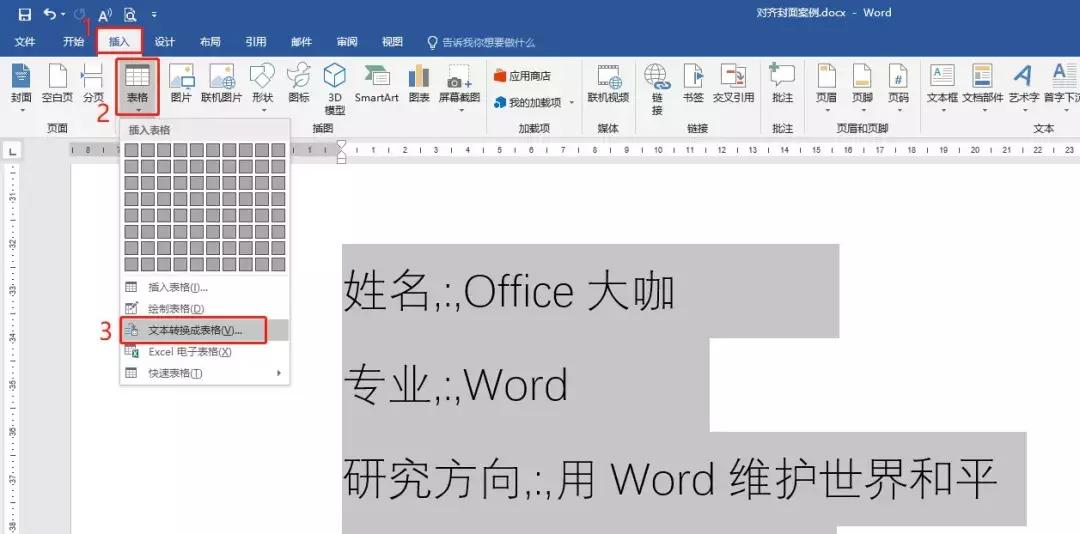Open Customize Quick Access Toolbar arrow

[x=154, y=14]
